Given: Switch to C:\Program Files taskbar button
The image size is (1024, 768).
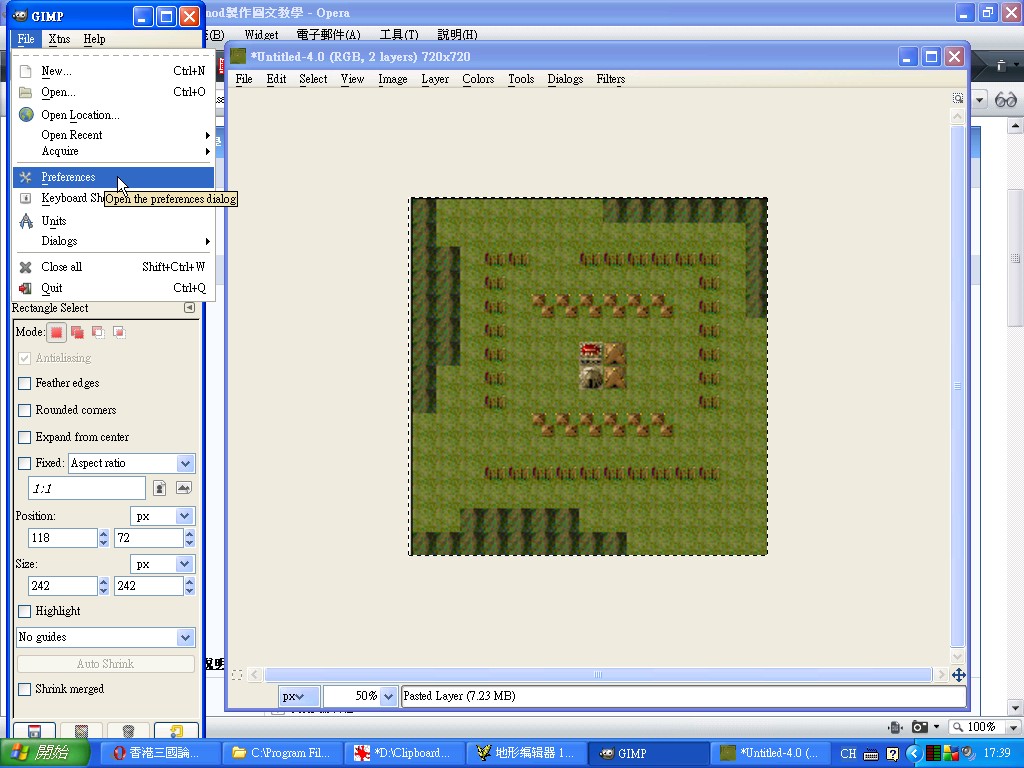Looking at the screenshot, I should pyautogui.click(x=281, y=753).
